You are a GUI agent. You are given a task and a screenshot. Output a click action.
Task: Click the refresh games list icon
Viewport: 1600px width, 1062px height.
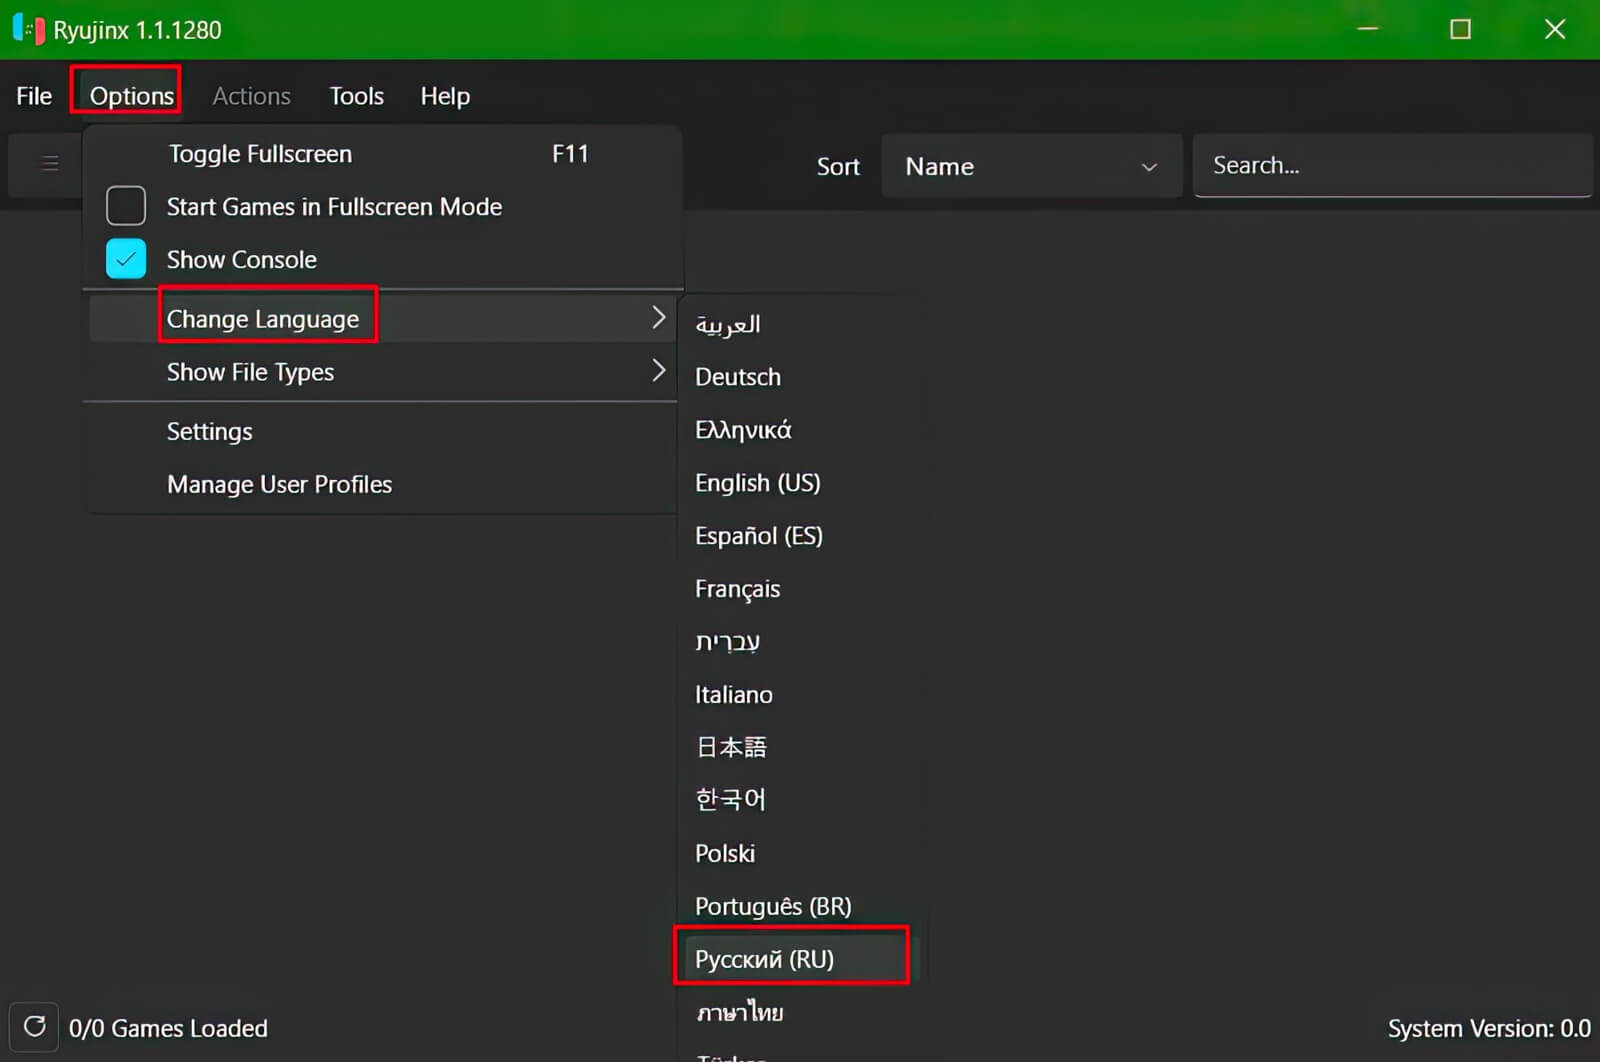coord(34,1027)
